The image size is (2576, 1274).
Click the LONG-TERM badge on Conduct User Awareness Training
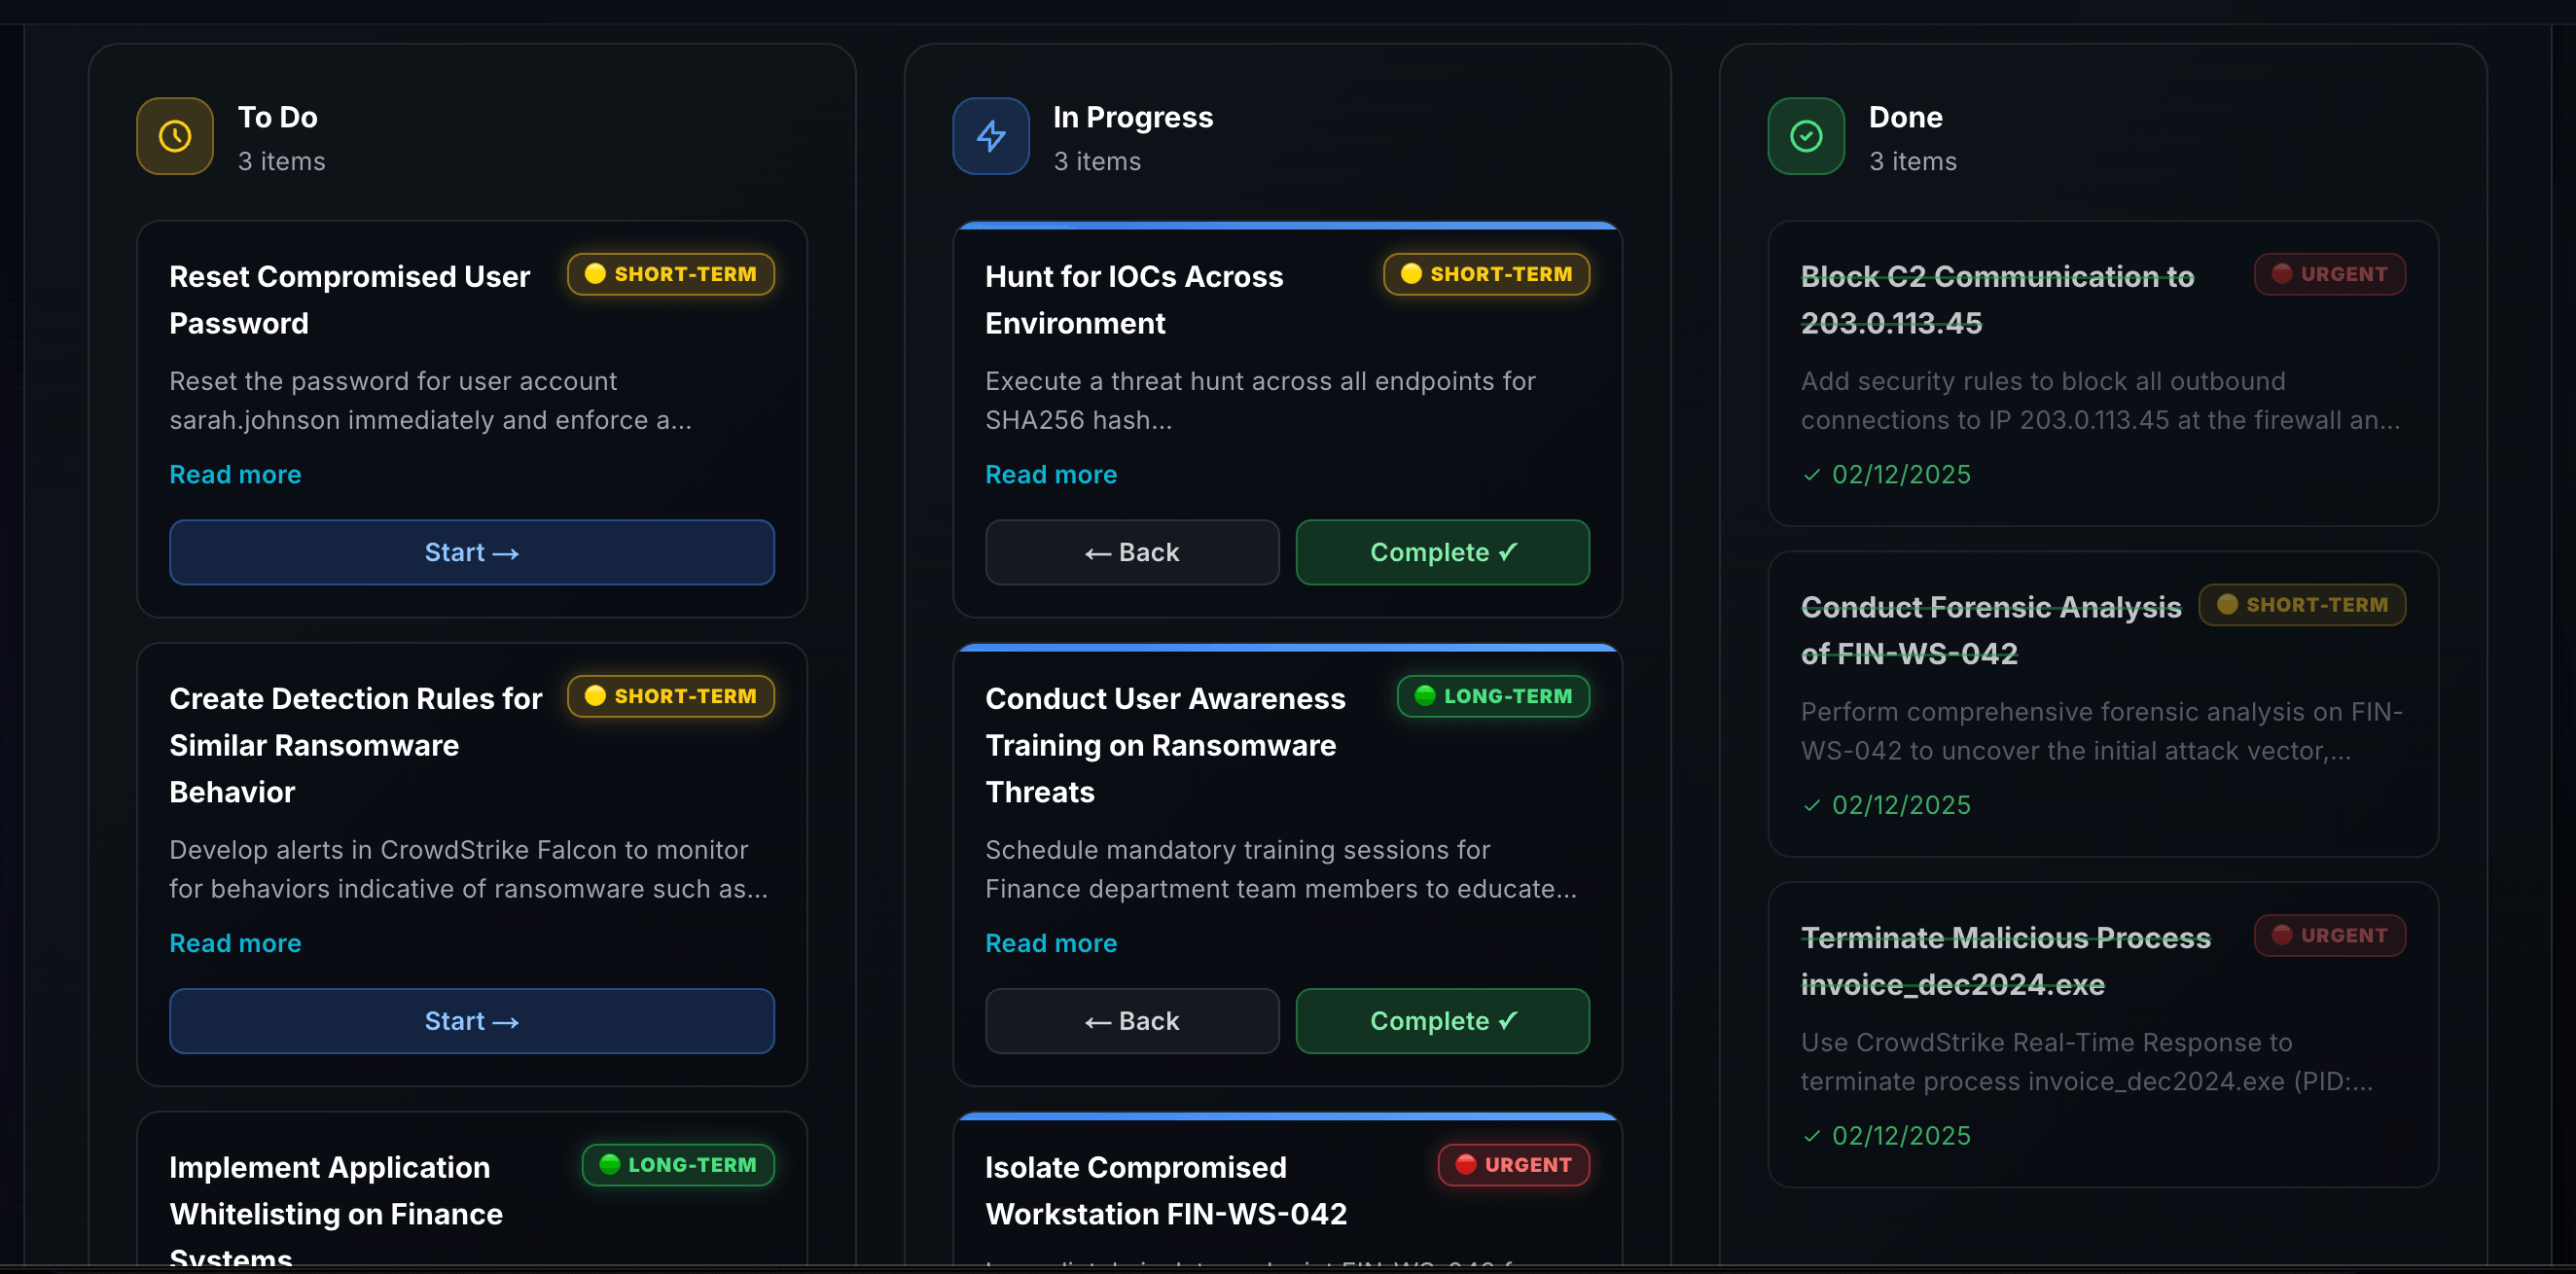1493,696
